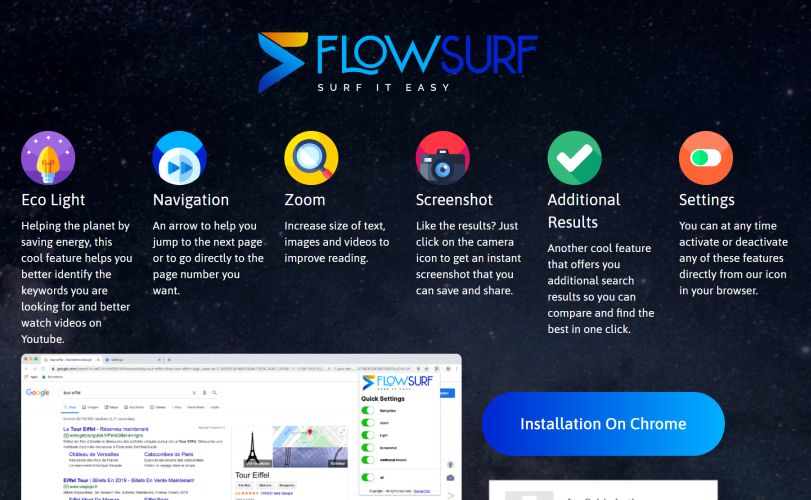
Task: Click the Eco Light lightbulb icon
Action: point(48,158)
